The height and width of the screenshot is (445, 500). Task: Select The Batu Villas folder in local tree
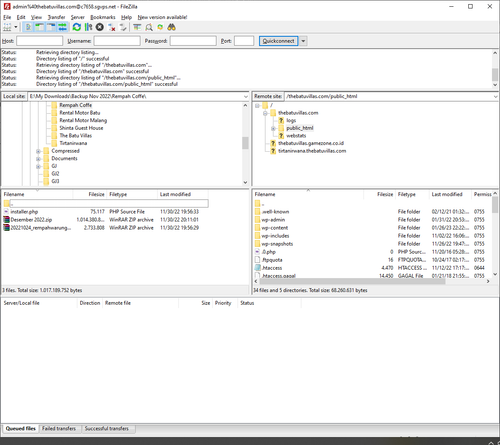pyautogui.click(x=76, y=136)
